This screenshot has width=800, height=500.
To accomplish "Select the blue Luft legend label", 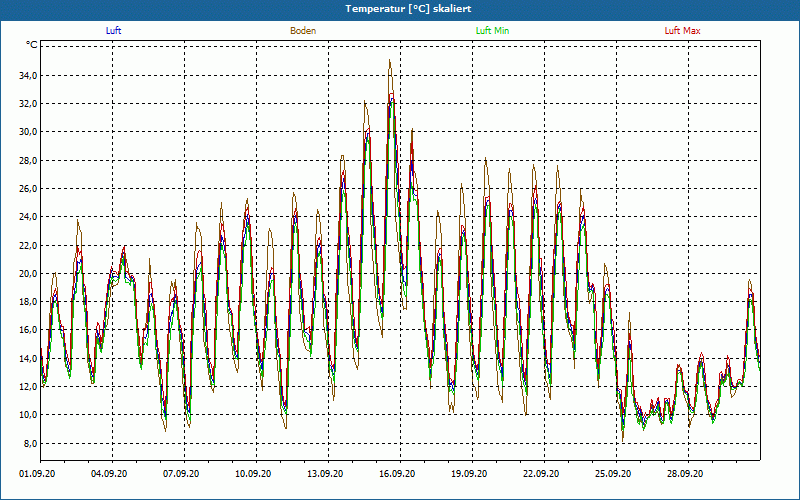I will coord(113,31).
